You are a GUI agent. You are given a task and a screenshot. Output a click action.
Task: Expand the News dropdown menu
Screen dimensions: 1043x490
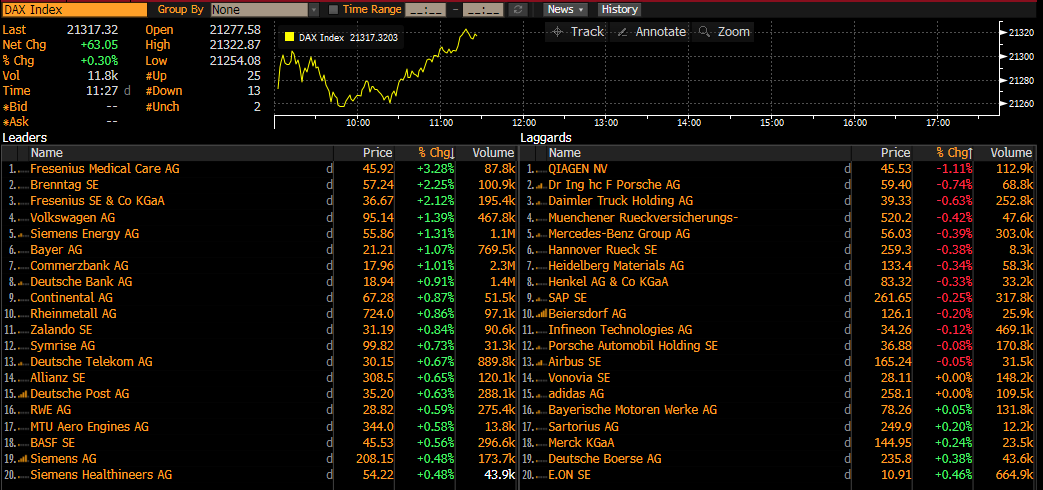(566, 9)
